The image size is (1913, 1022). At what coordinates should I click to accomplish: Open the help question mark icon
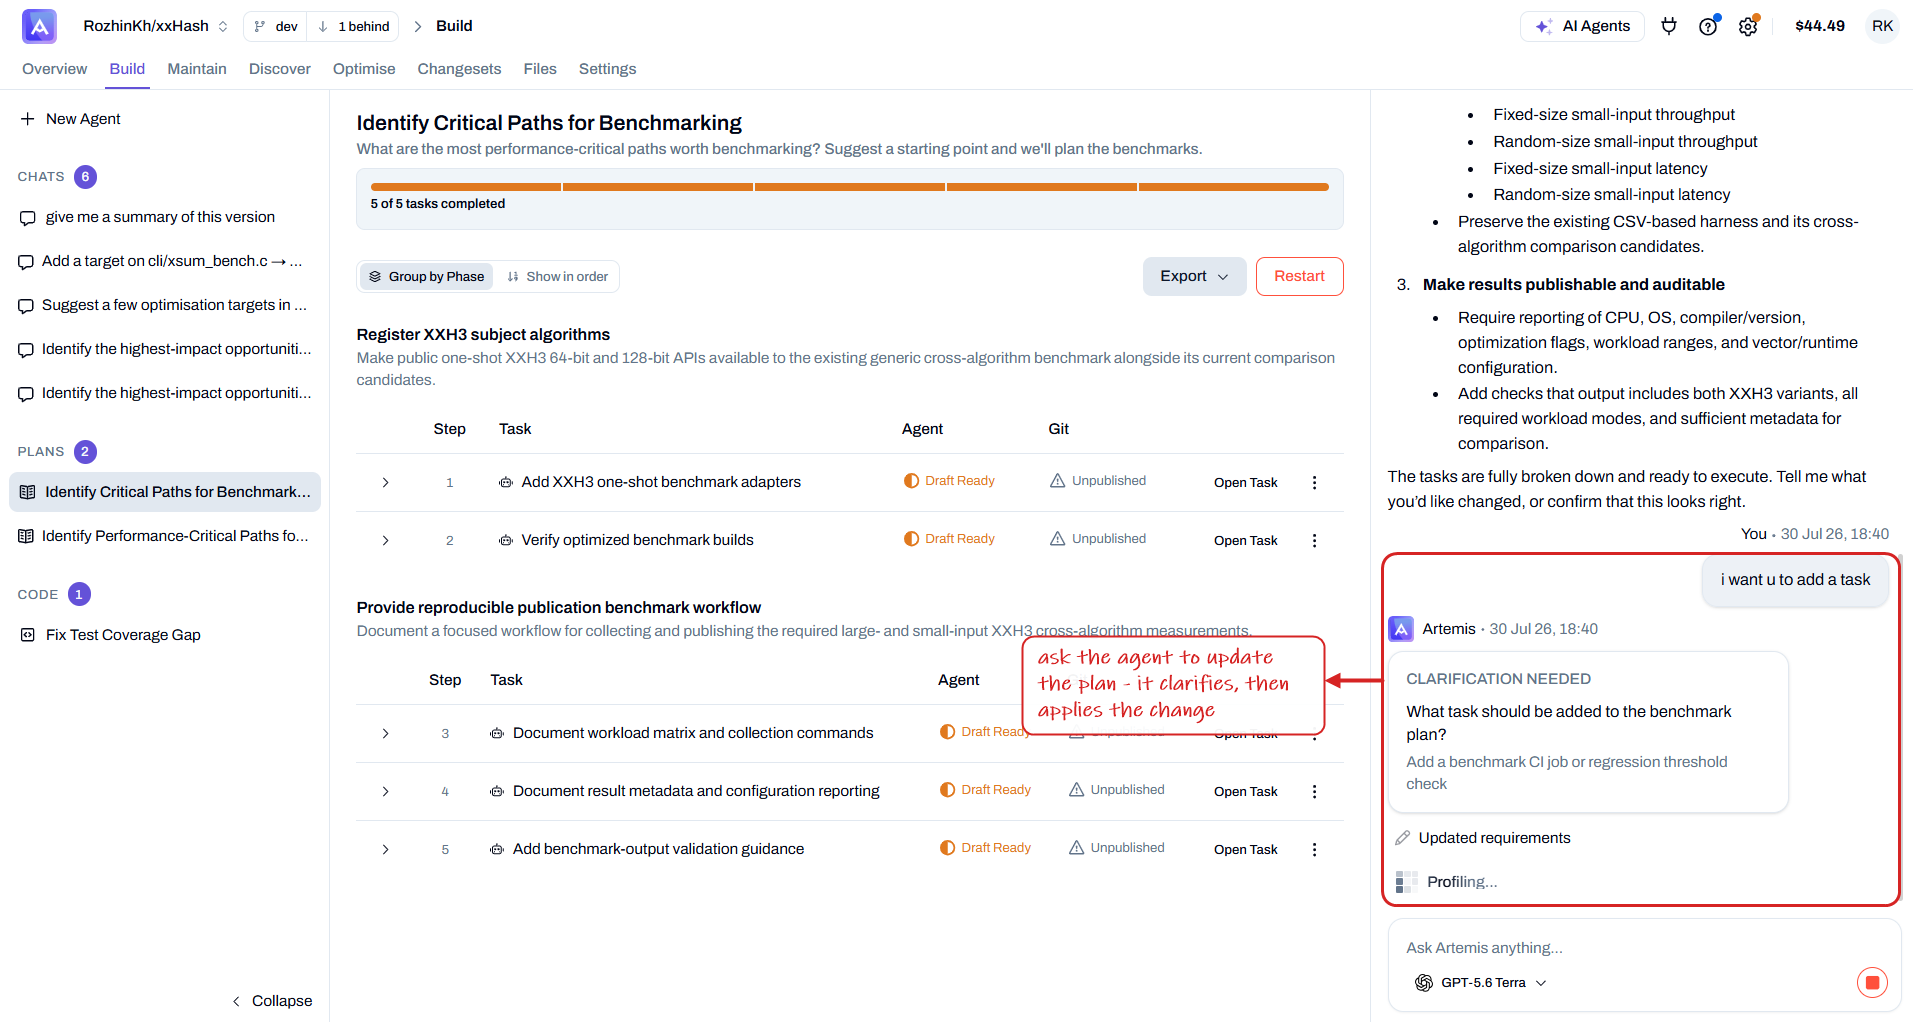(1708, 26)
